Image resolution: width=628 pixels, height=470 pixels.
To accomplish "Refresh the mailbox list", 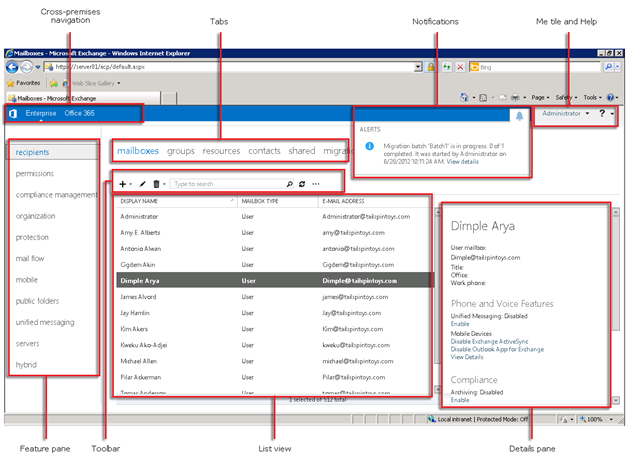I will 302,184.
